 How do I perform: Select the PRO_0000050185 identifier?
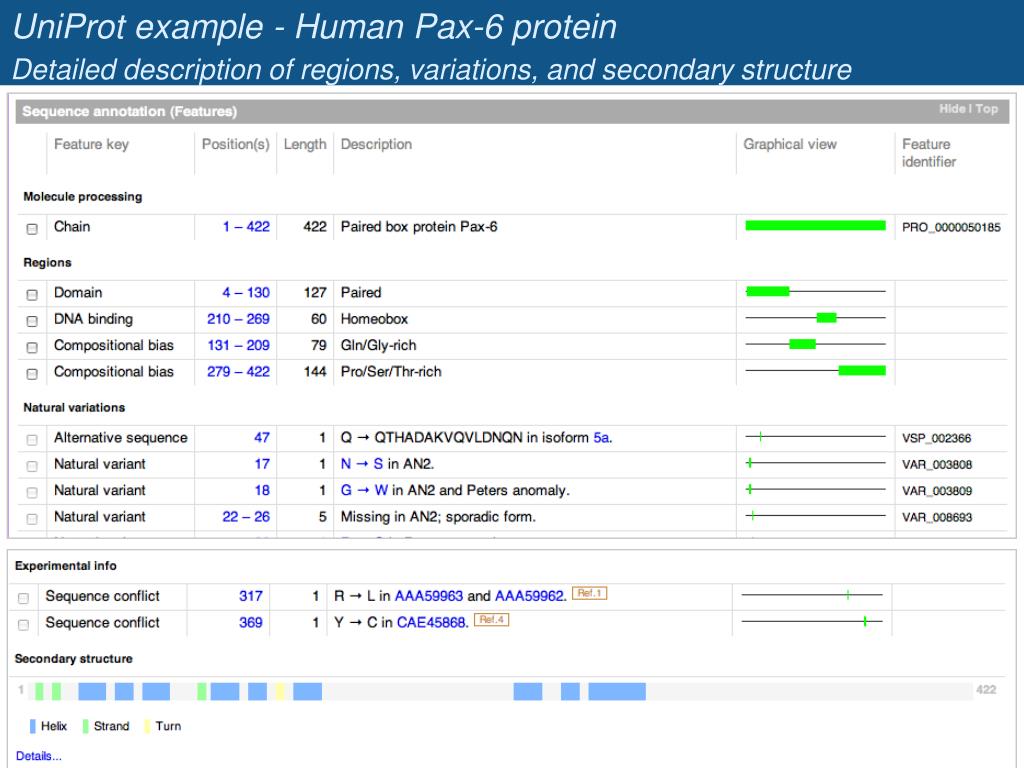coord(951,227)
